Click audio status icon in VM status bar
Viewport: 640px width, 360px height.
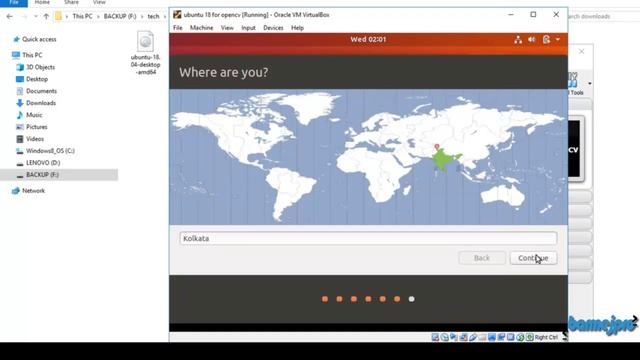(453, 337)
